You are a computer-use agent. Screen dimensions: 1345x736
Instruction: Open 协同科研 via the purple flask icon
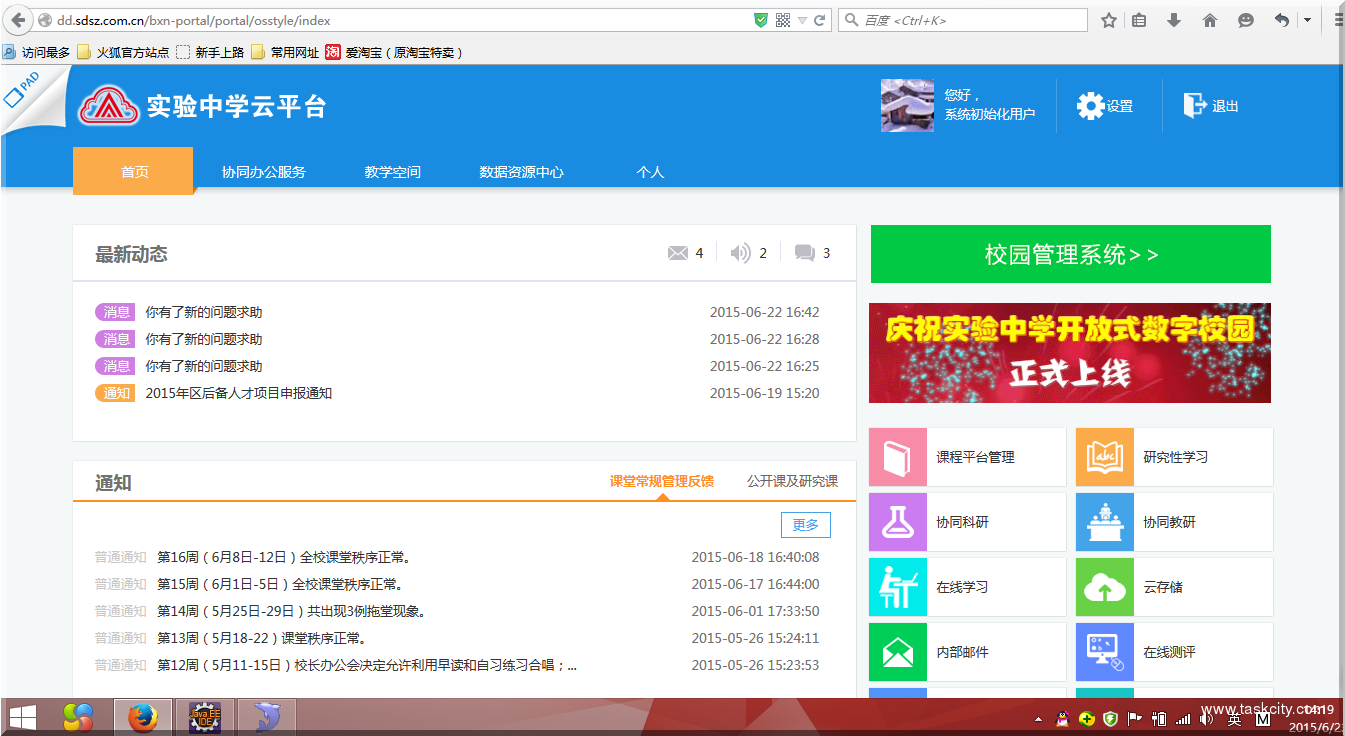897,521
